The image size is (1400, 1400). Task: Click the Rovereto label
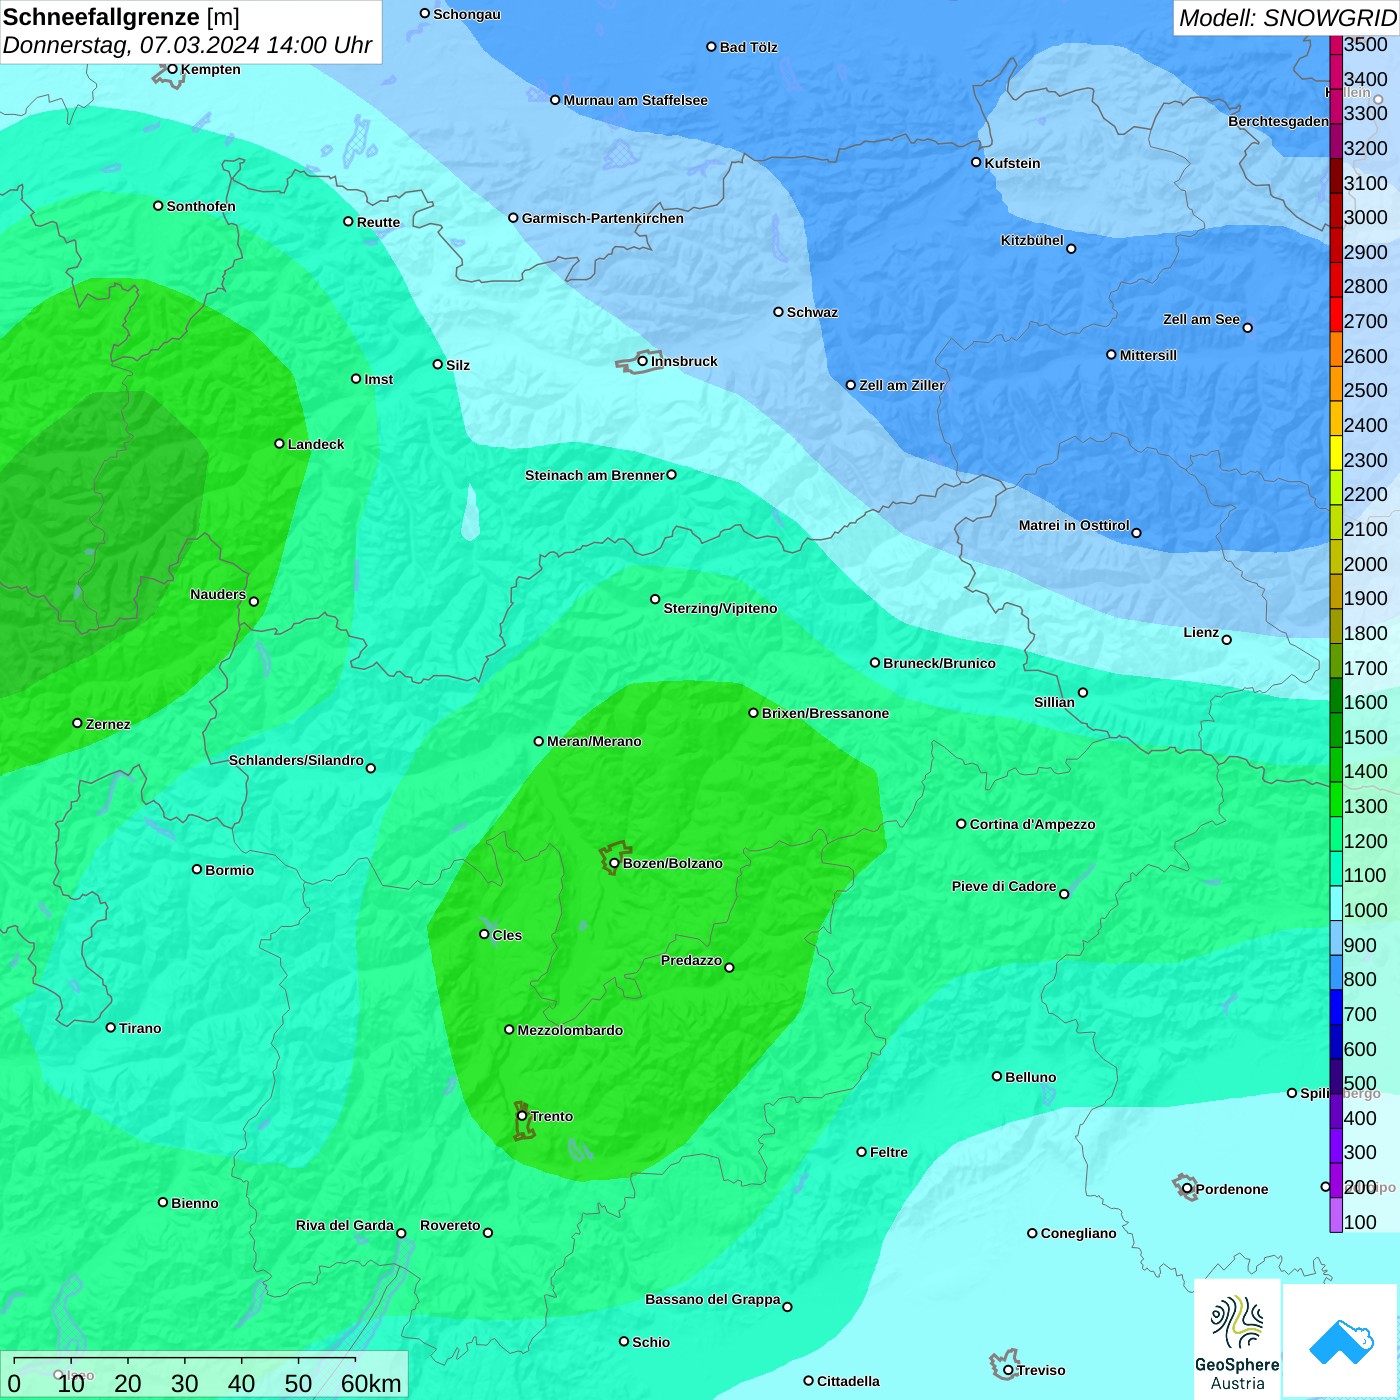click(450, 1225)
